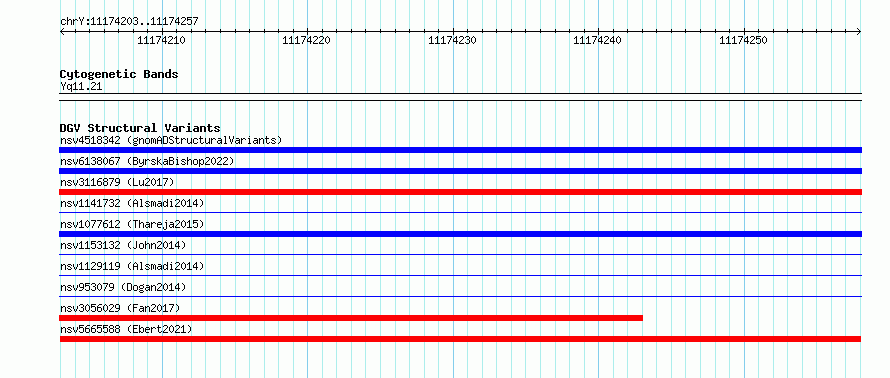Click ruler position 11174210
The width and height of the screenshot is (890, 378).
tap(162, 40)
